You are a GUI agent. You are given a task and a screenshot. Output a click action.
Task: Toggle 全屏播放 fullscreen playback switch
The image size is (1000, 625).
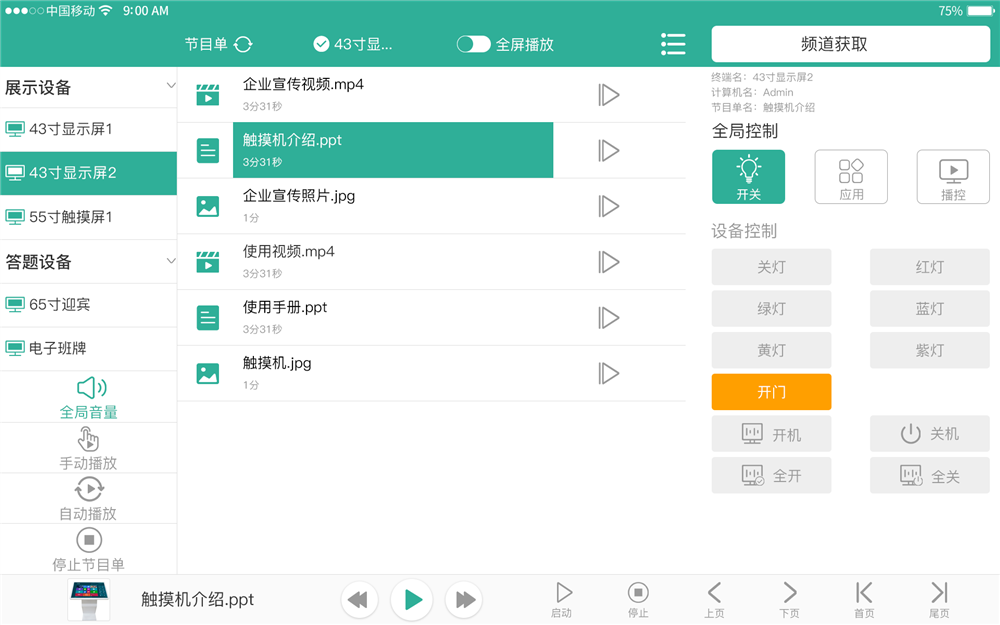click(x=474, y=44)
